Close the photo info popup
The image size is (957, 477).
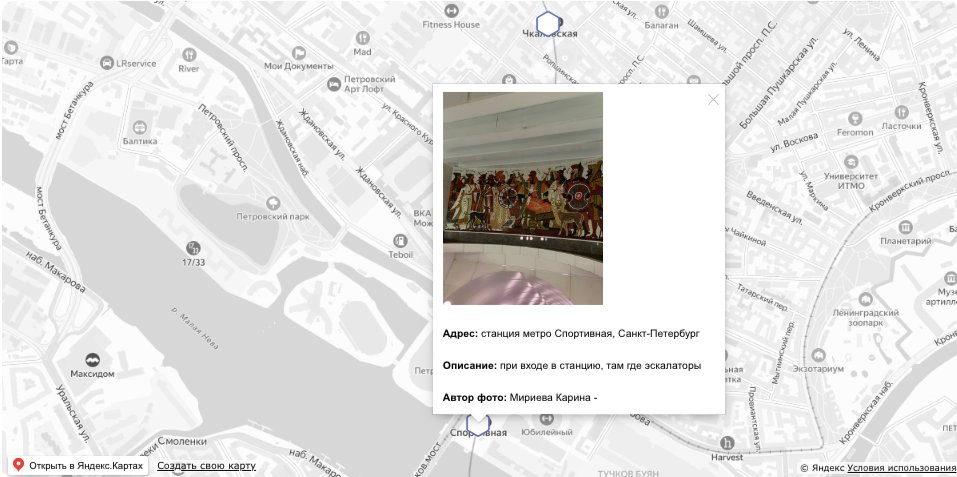[713, 99]
